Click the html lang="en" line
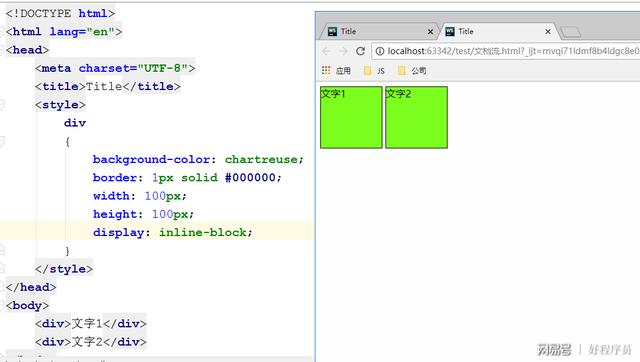Image resolution: width=640 pixels, height=362 pixels. pos(64,32)
